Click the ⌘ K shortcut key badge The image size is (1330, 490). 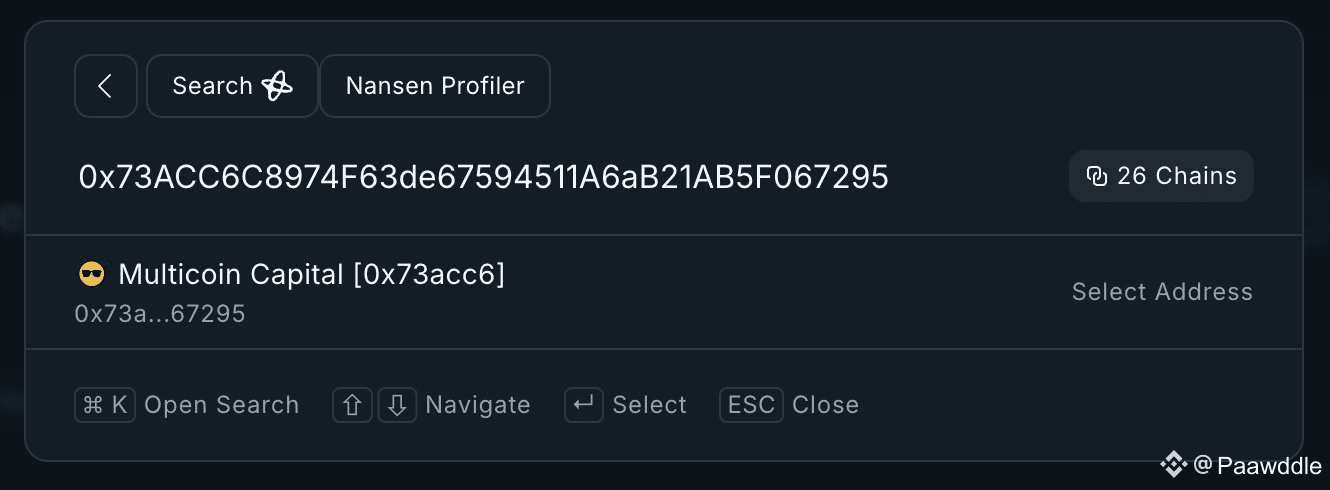pyautogui.click(x=105, y=405)
